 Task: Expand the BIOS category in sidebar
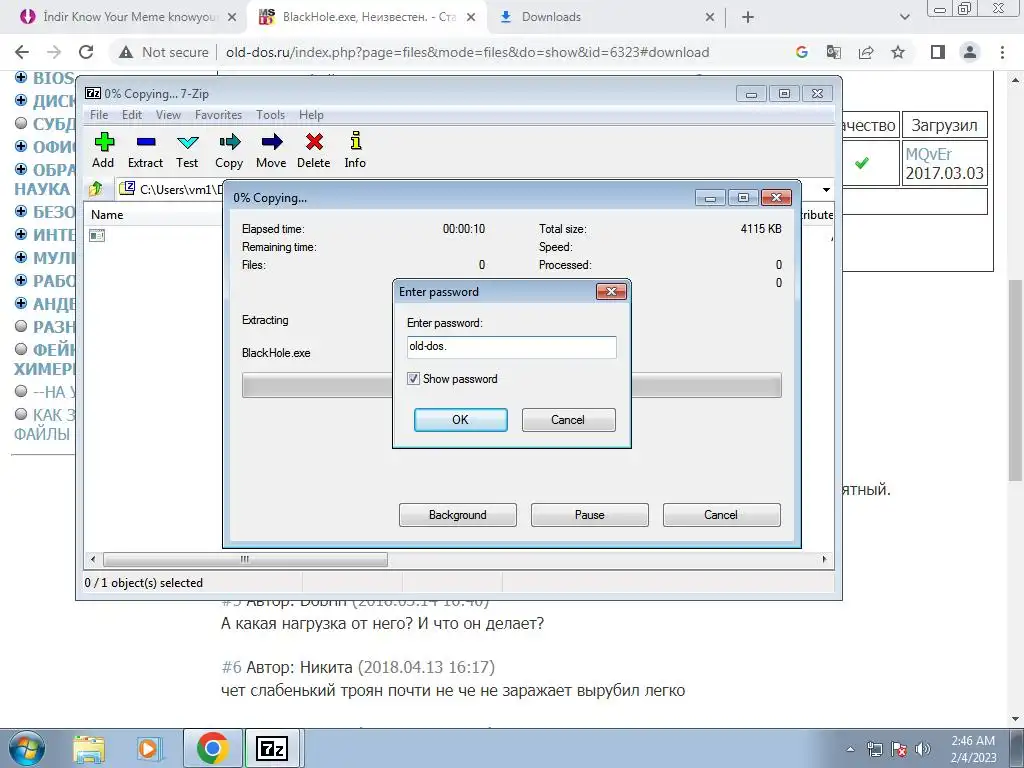pos(21,77)
